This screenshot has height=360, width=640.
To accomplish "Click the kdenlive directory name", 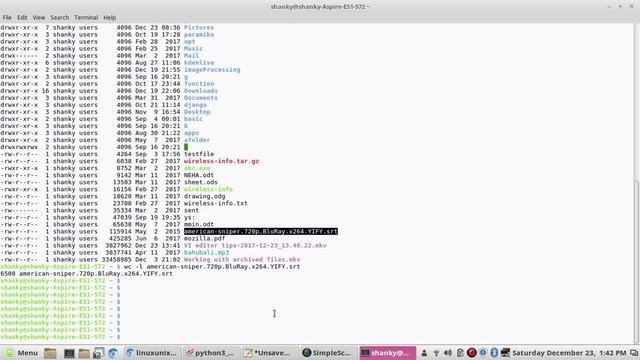I will point(199,63).
